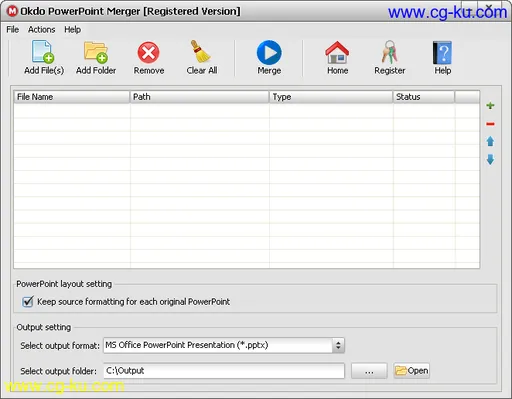Start merging with the Merge play icon
The image size is (512, 399).
269,52
